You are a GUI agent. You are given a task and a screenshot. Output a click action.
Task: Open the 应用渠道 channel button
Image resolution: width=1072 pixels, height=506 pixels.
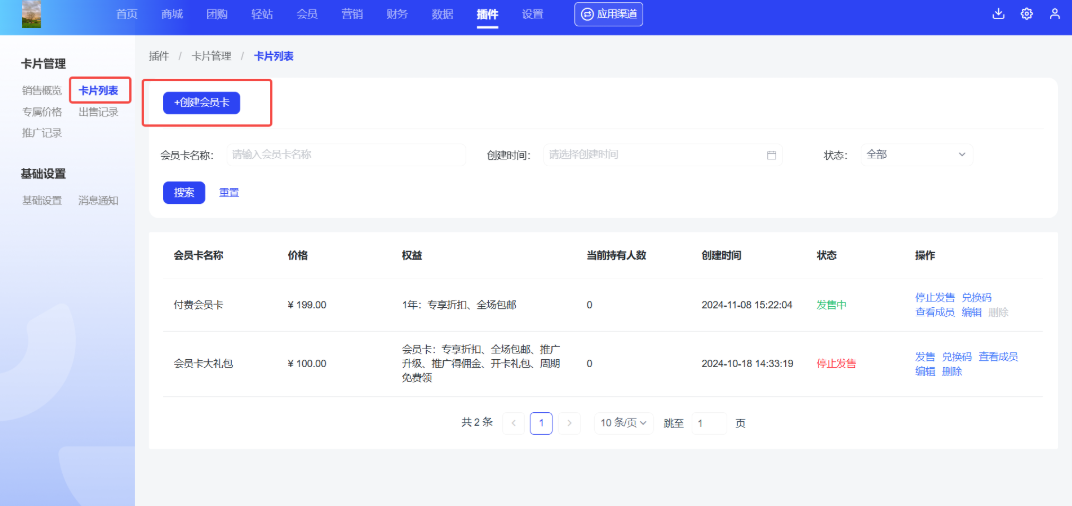tap(608, 14)
